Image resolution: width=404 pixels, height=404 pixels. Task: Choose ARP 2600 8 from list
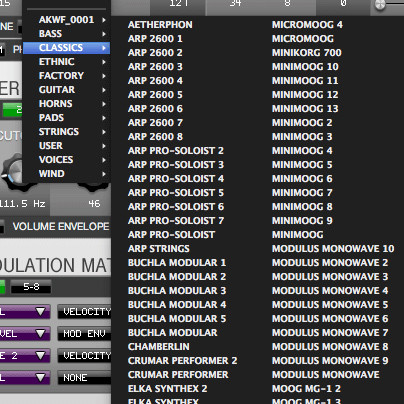[155, 137]
